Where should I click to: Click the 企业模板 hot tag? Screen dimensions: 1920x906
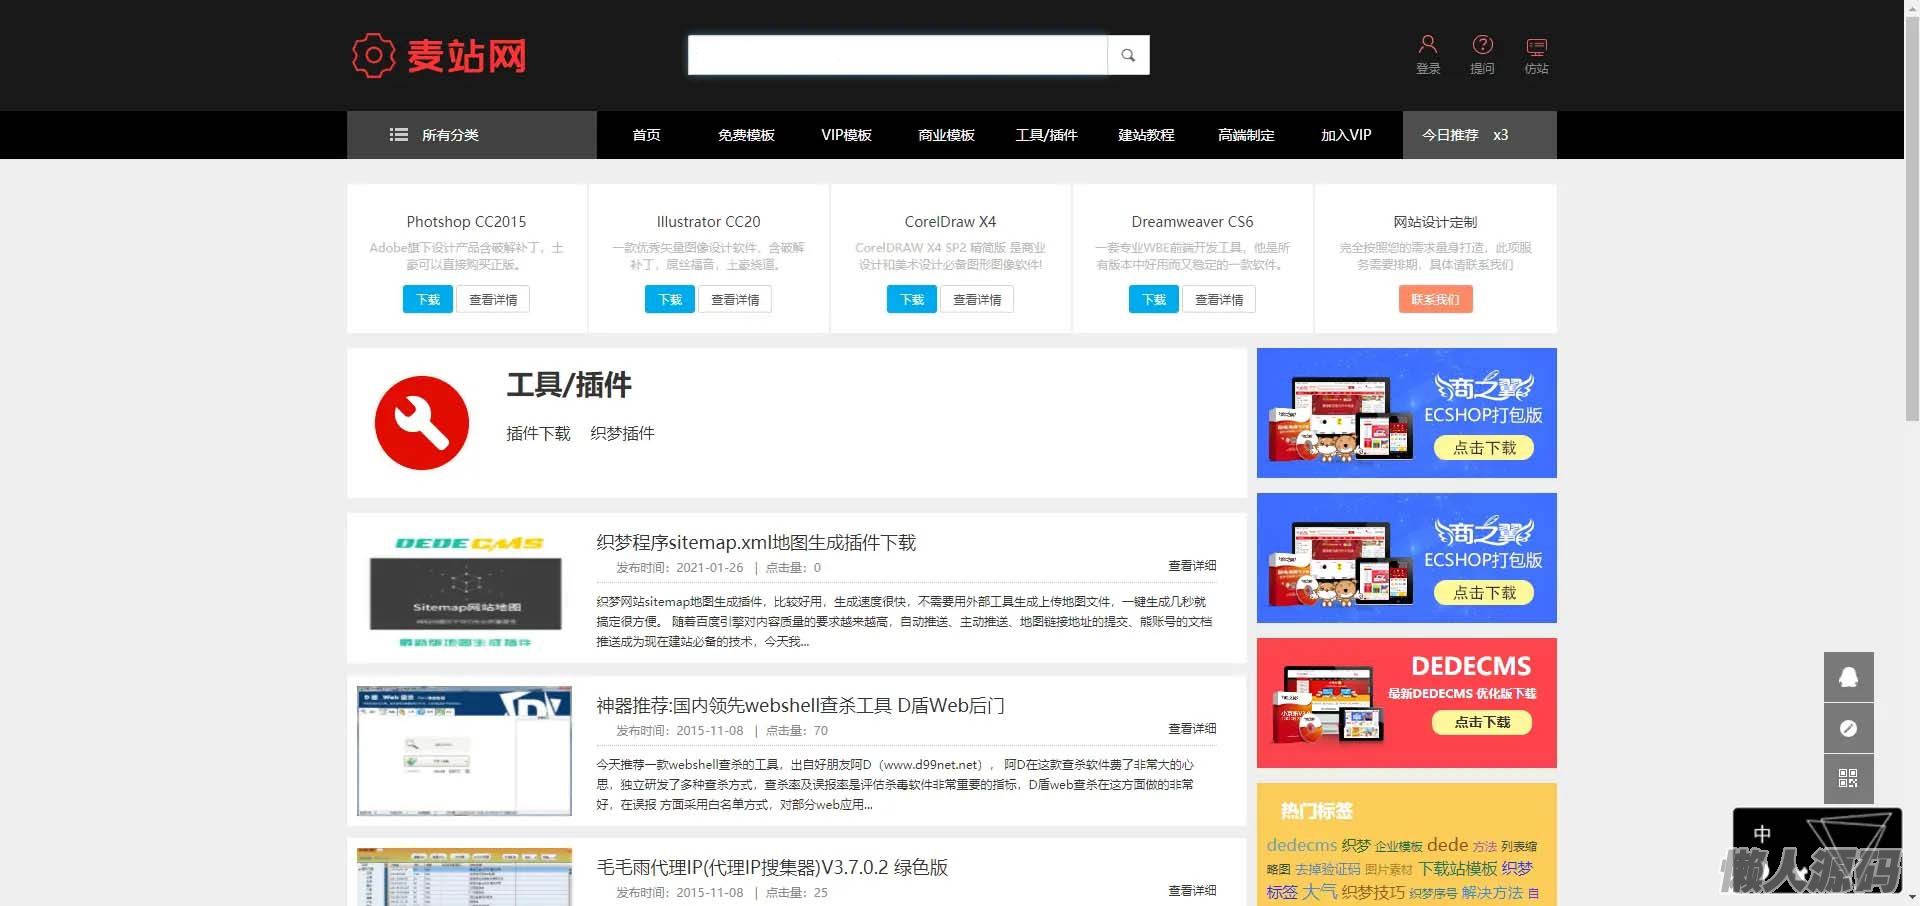1398,846
